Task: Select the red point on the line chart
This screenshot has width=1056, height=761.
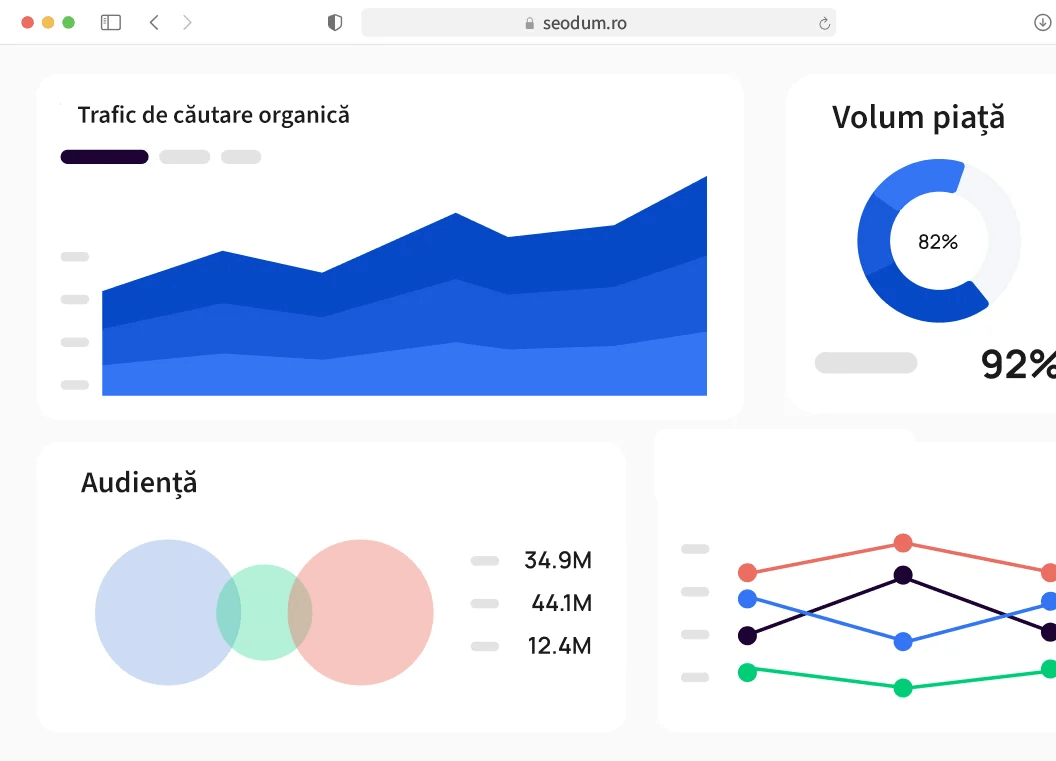Action: click(903, 543)
